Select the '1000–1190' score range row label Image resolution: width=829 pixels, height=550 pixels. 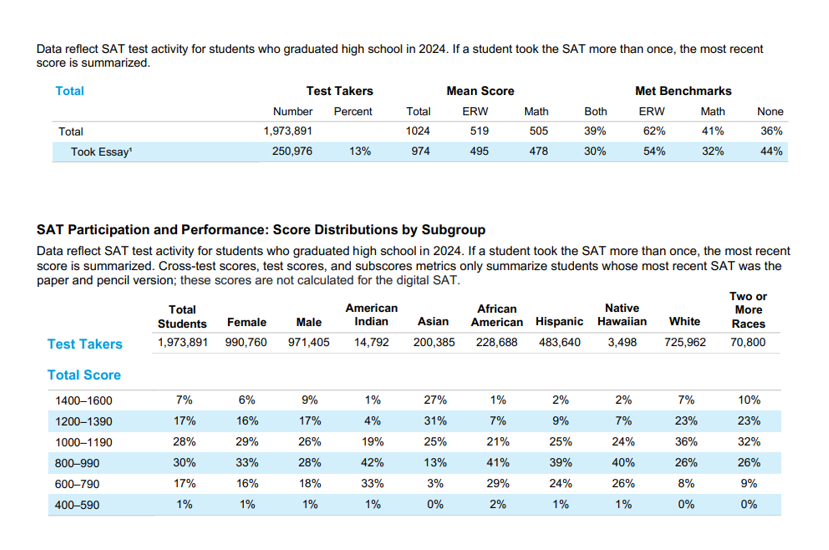[x=84, y=443]
